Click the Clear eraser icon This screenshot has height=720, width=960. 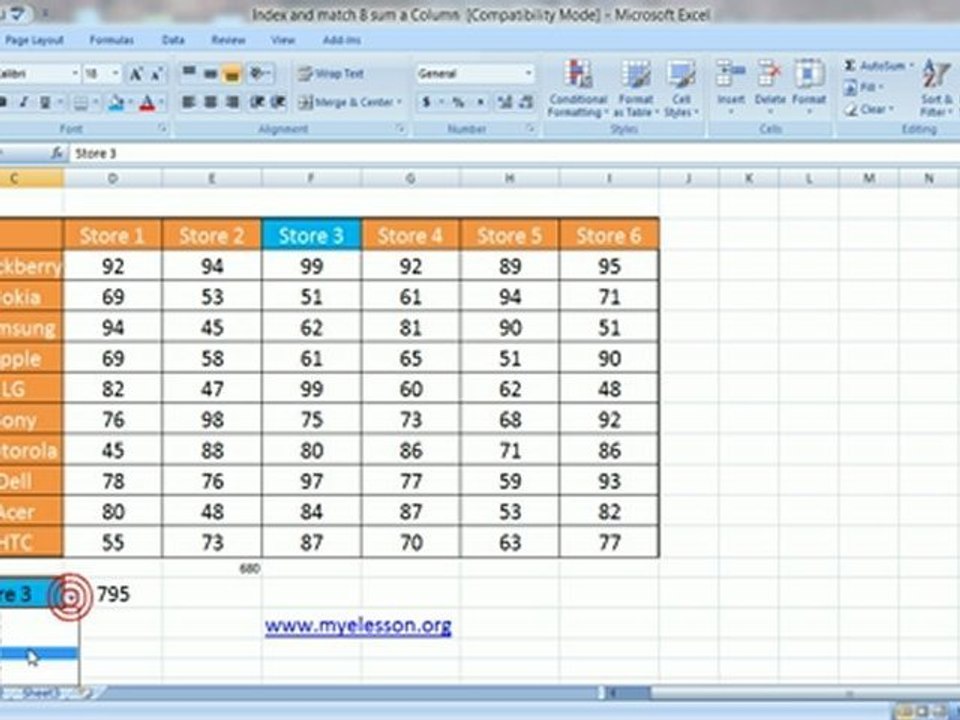(x=850, y=110)
